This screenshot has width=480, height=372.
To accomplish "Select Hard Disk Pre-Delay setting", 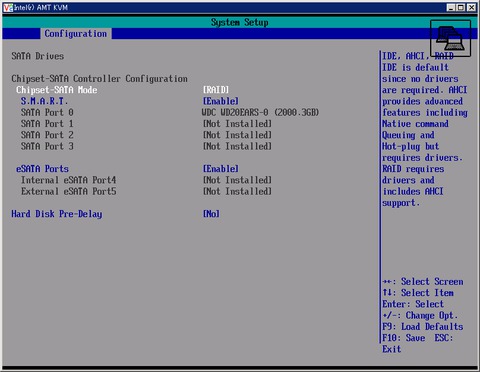I will click(57, 214).
